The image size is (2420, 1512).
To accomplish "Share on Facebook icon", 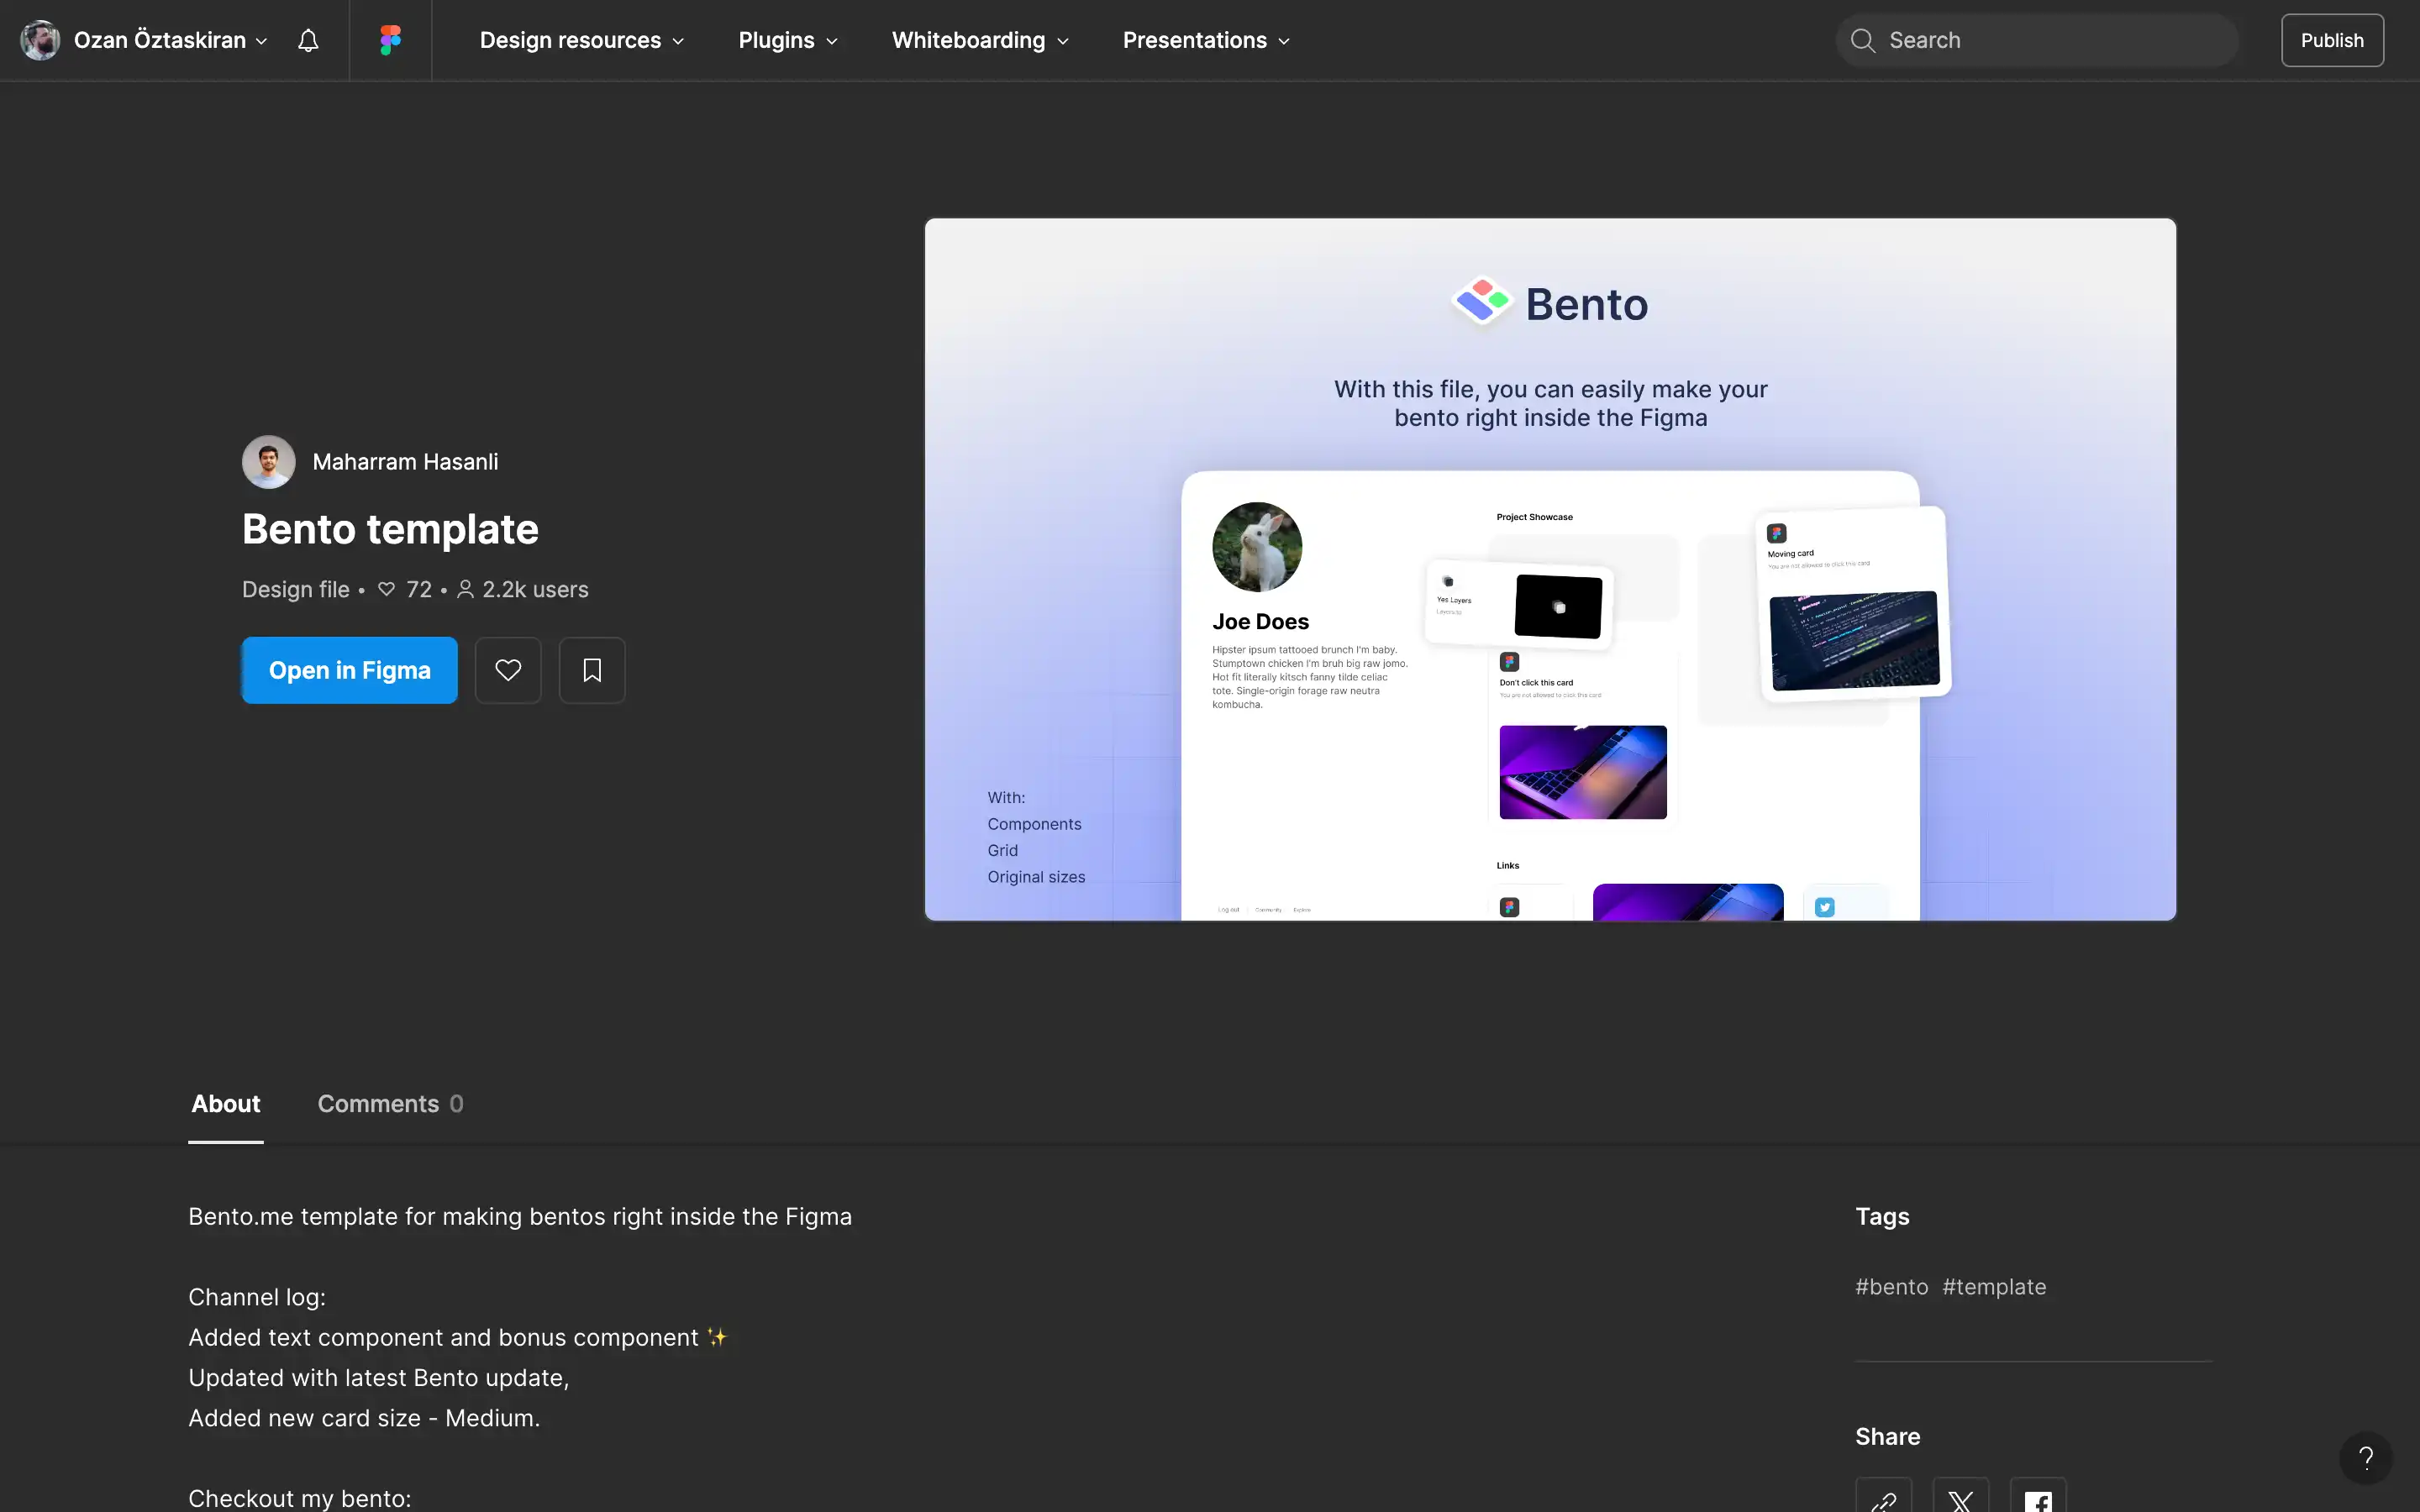I will (x=2038, y=1496).
